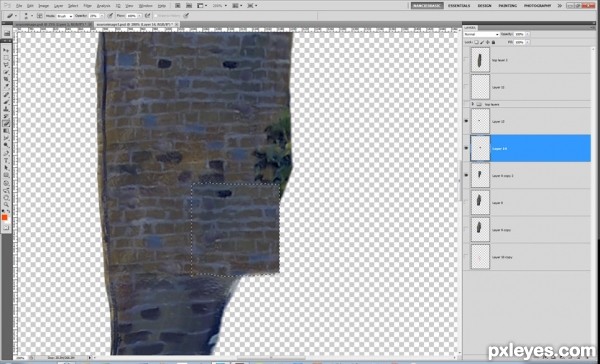
Task: Open the Image menu
Action: 44,6
